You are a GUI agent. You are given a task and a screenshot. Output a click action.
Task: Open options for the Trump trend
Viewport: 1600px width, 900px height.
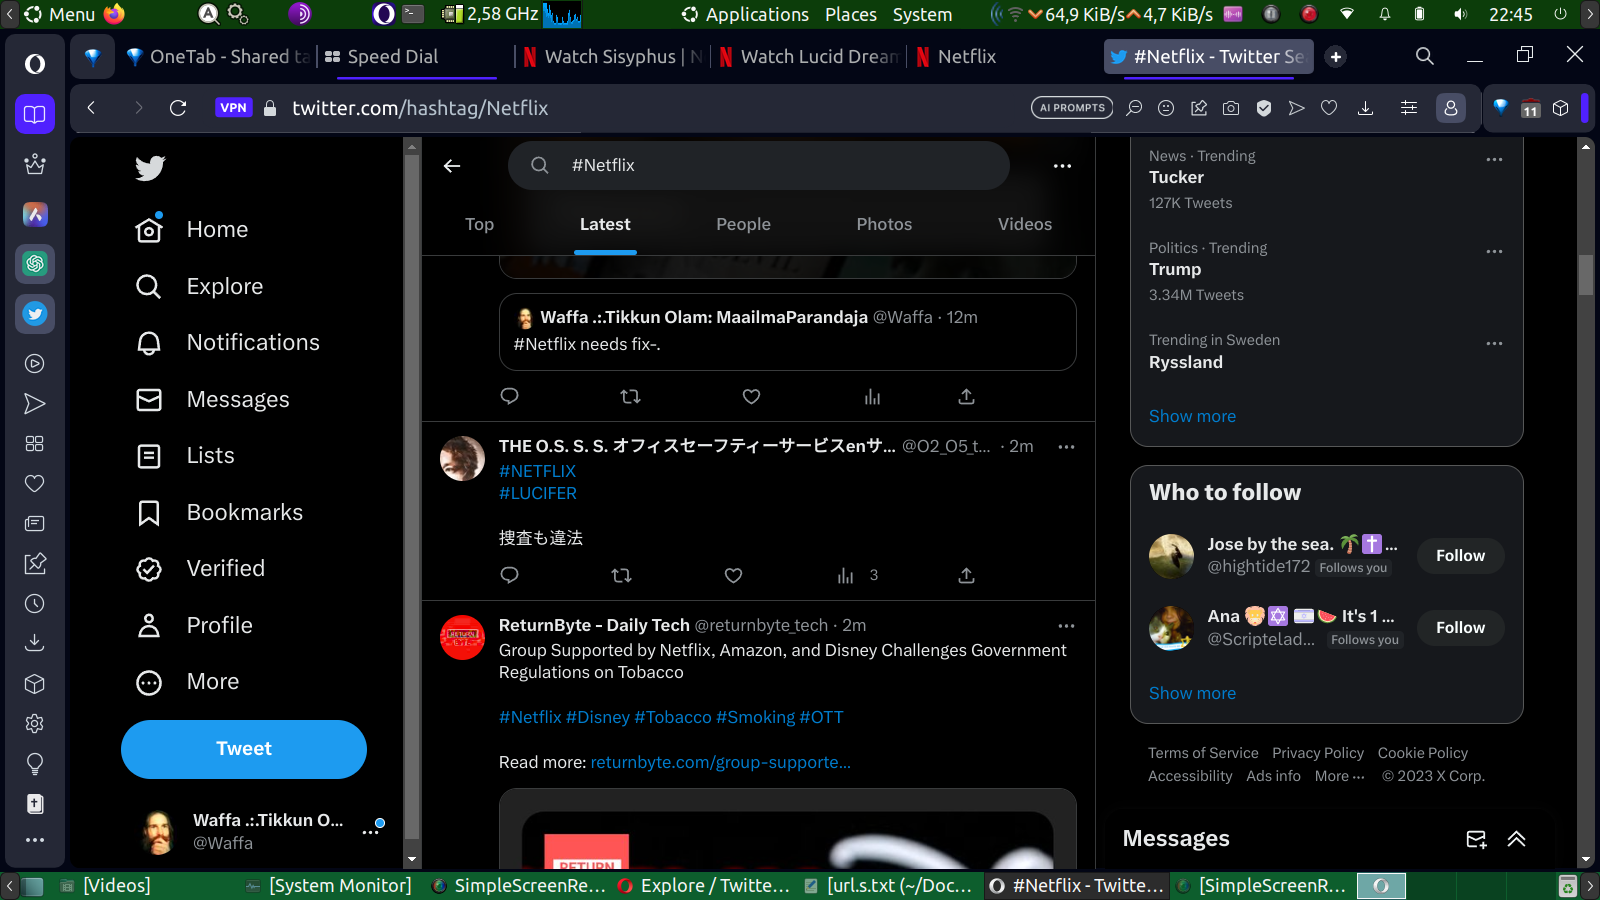click(1494, 252)
